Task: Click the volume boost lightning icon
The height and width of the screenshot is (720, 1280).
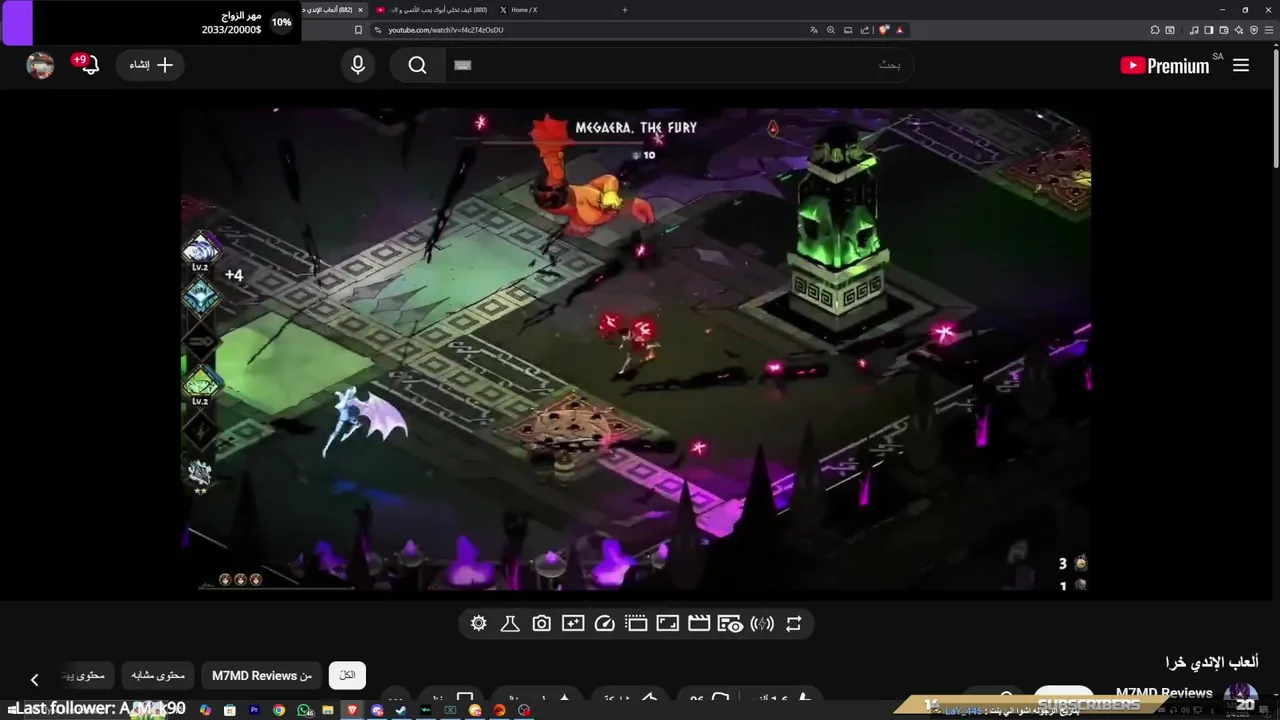Action: (x=762, y=623)
